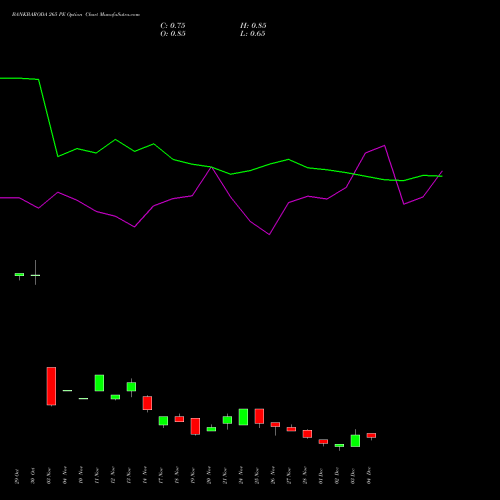Click the green candle above 11 Nov
This screenshot has height=500, width=500.
point(99,383)
